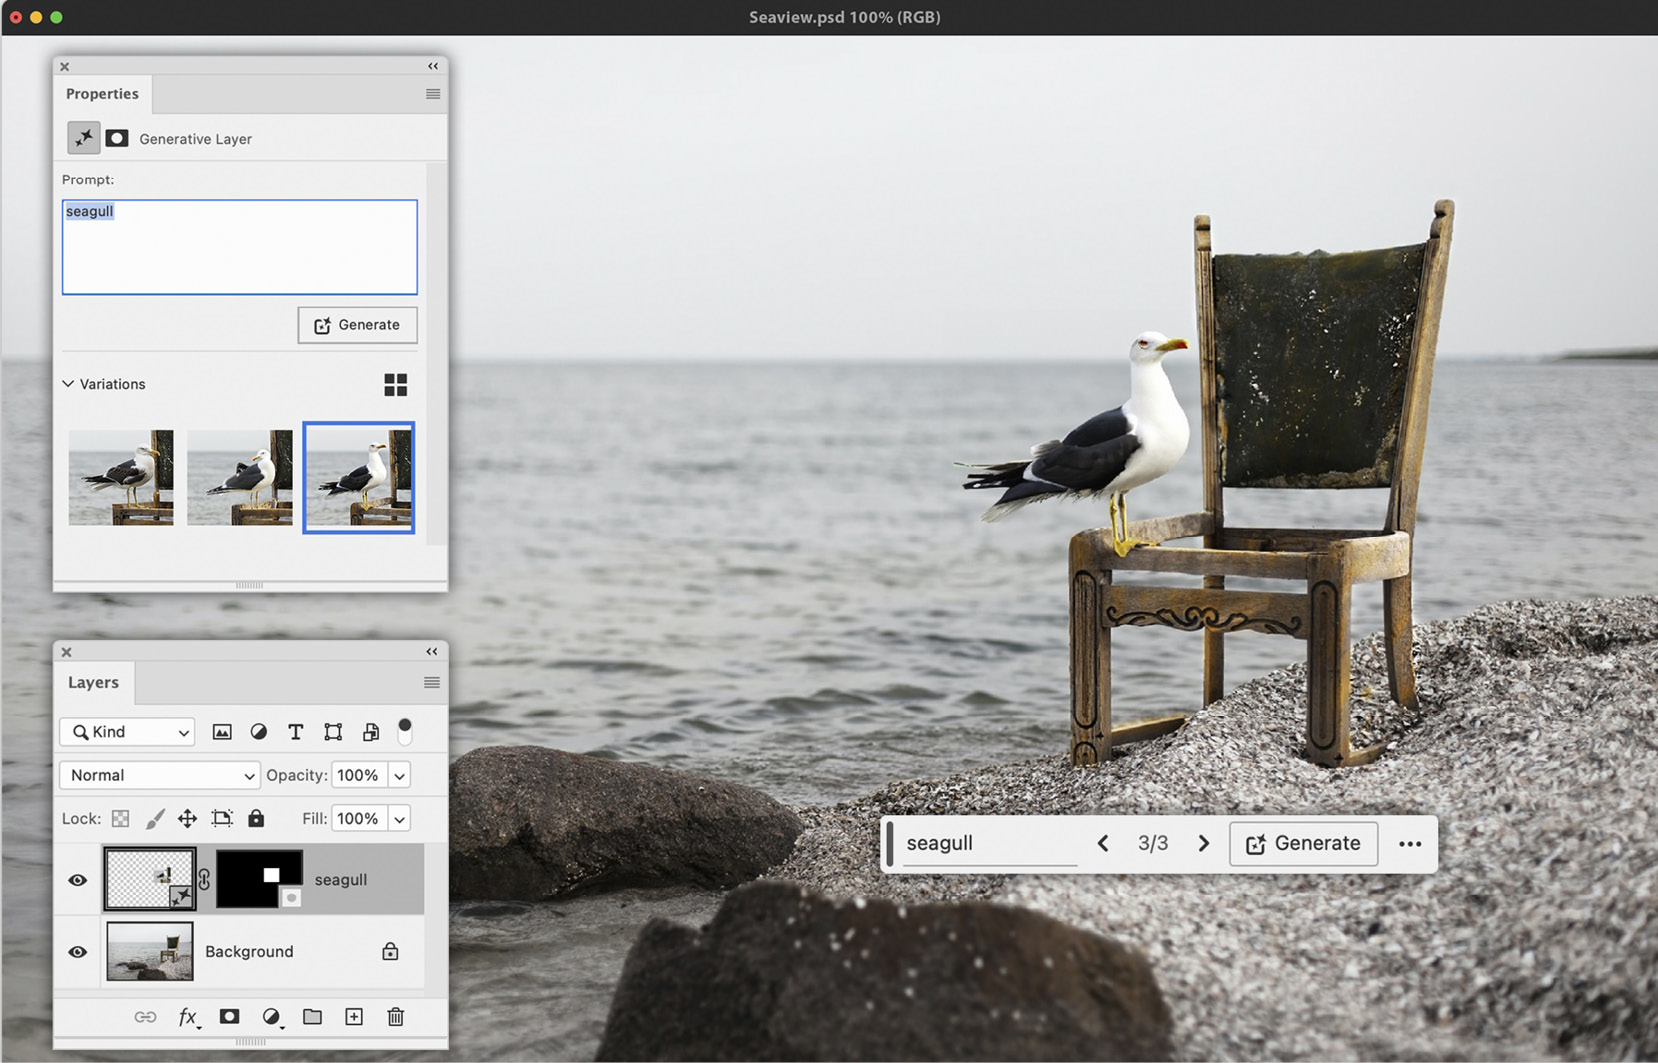Screen dimensions: 1658x1063
Task: Collapse the Properties panel with double arrows
Action: [x=433, y=66]
